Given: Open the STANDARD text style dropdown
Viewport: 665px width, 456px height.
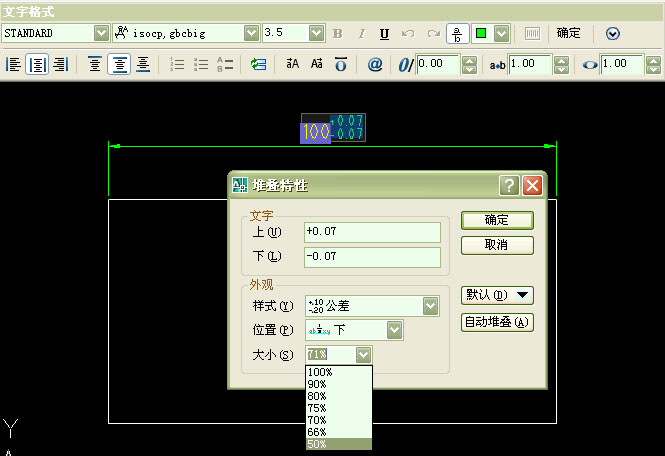Looking at the screenshot, I should click(x=101, y=33).
